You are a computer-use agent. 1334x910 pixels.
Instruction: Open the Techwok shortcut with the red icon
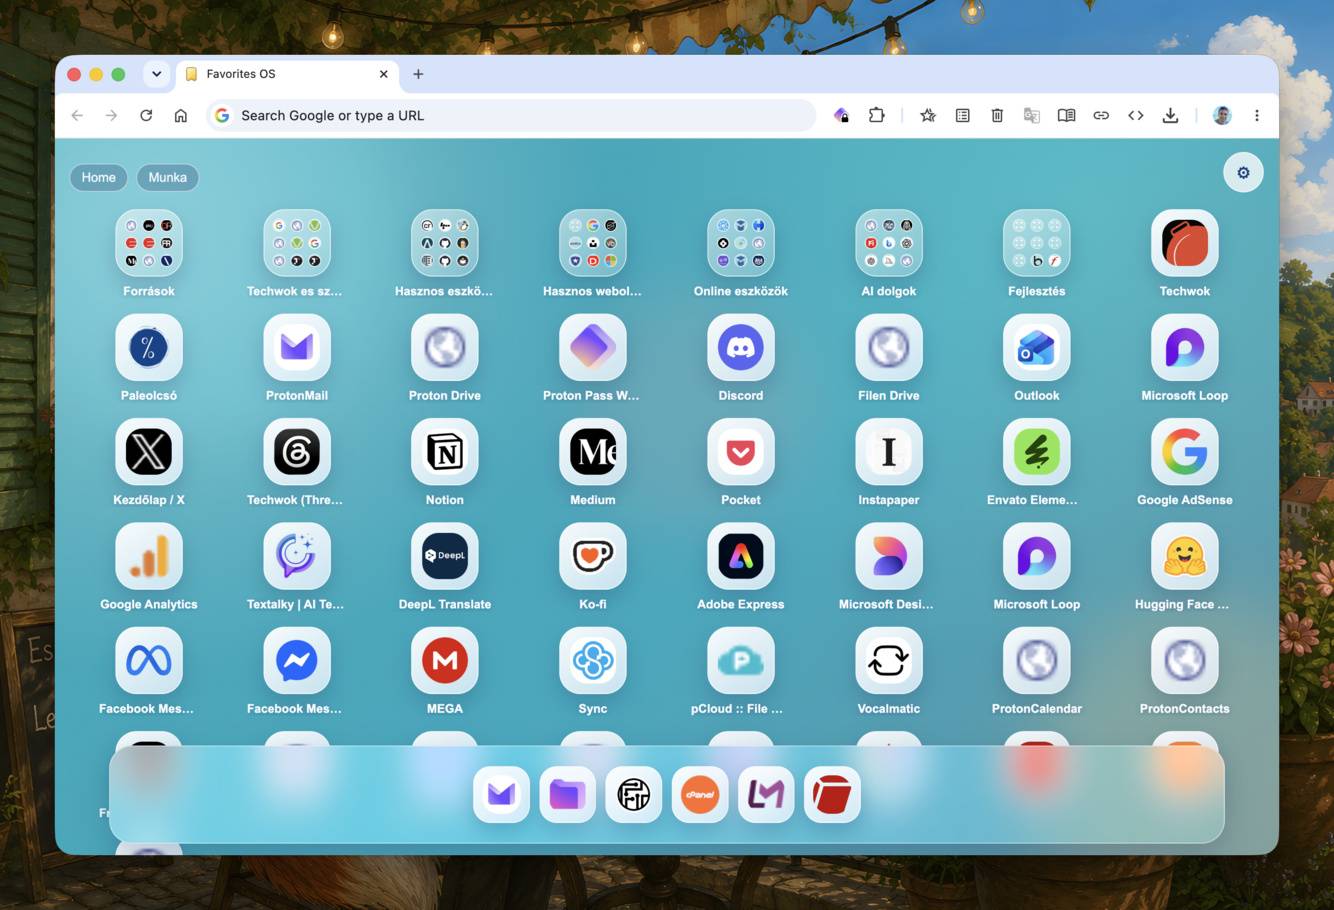click(x=1185, y=243)
